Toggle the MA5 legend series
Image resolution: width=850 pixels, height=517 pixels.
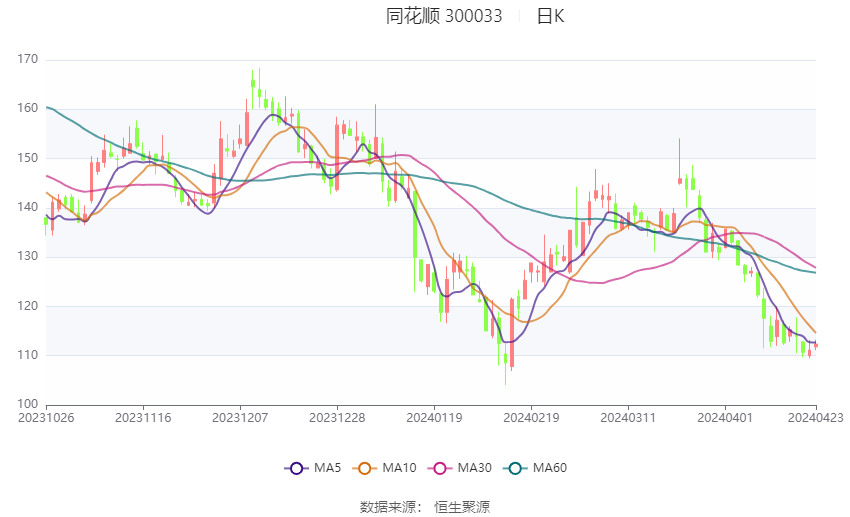pos(313,468)
